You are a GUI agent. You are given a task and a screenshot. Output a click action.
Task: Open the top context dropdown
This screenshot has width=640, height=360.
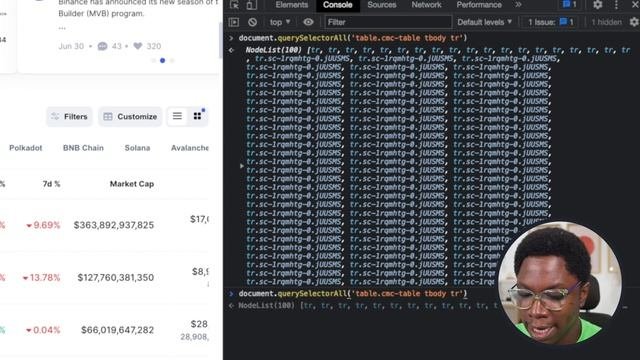(280, 22)
